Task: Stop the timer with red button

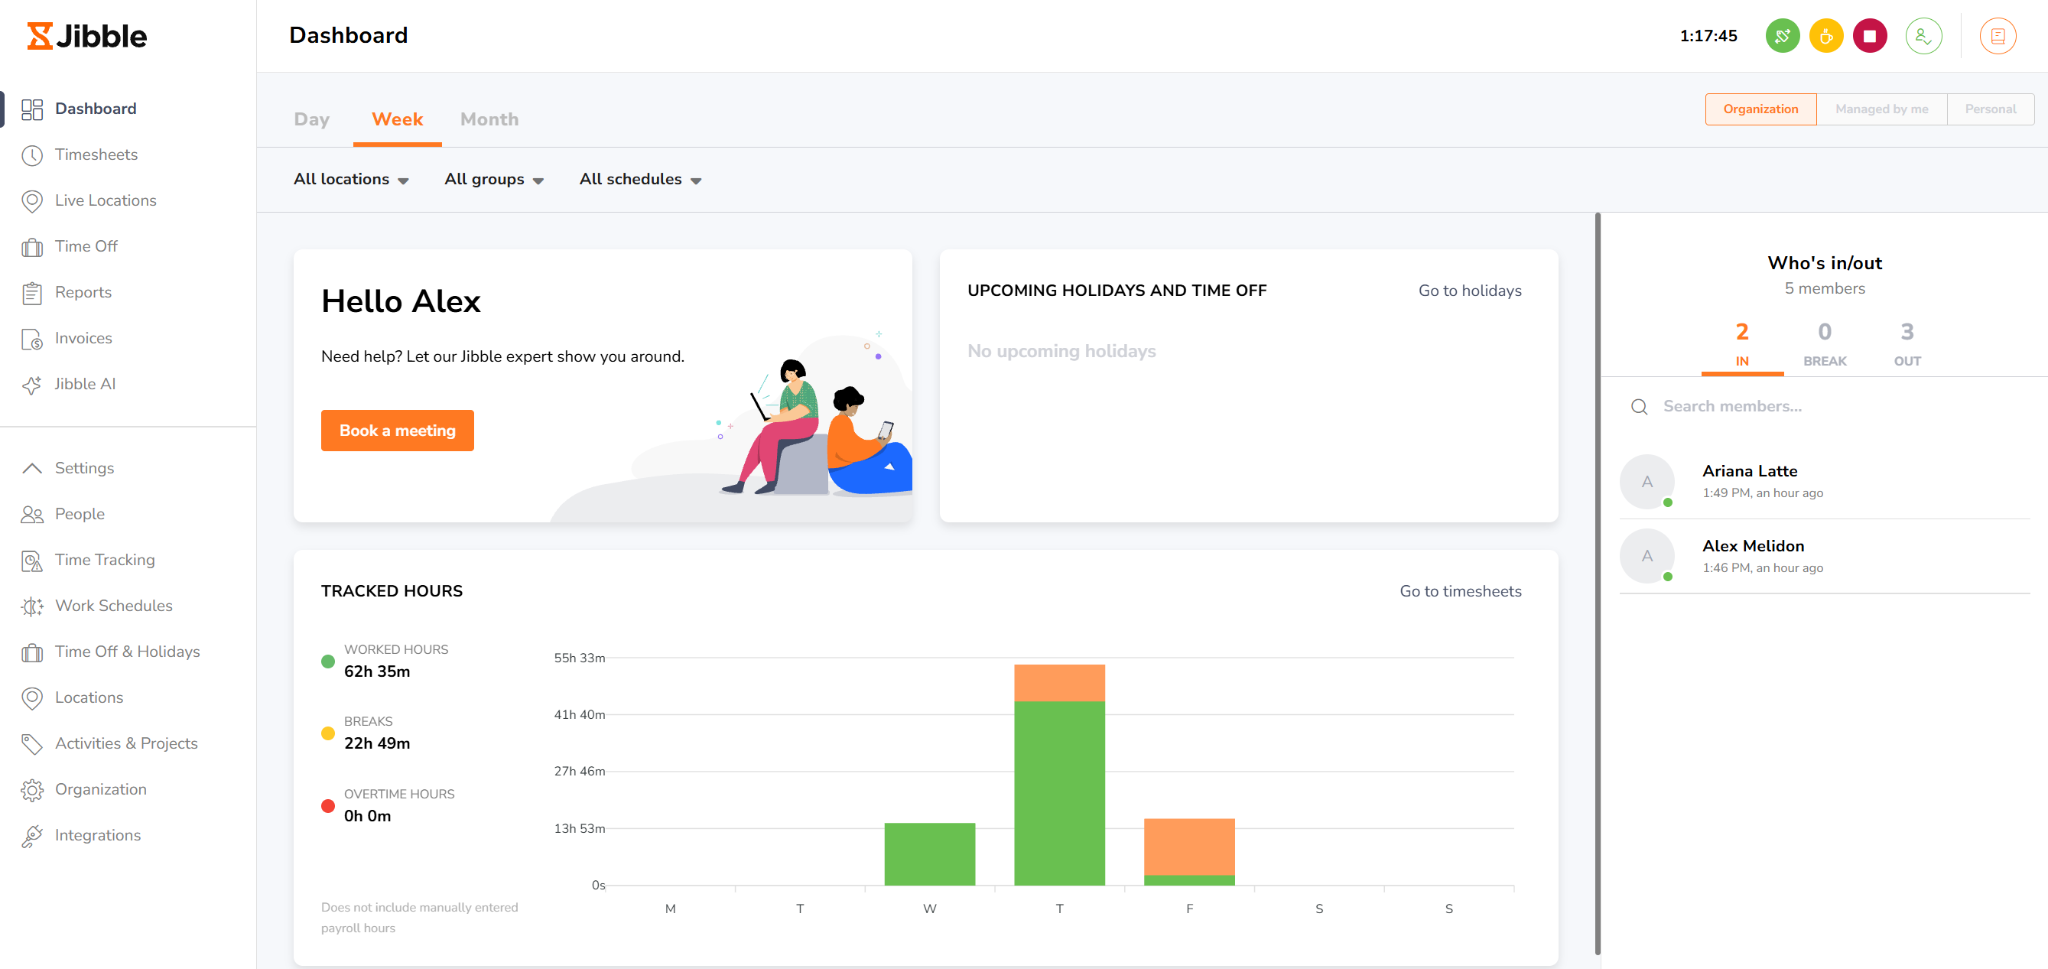Action: pyautogui.click(x=1870, y=36)
